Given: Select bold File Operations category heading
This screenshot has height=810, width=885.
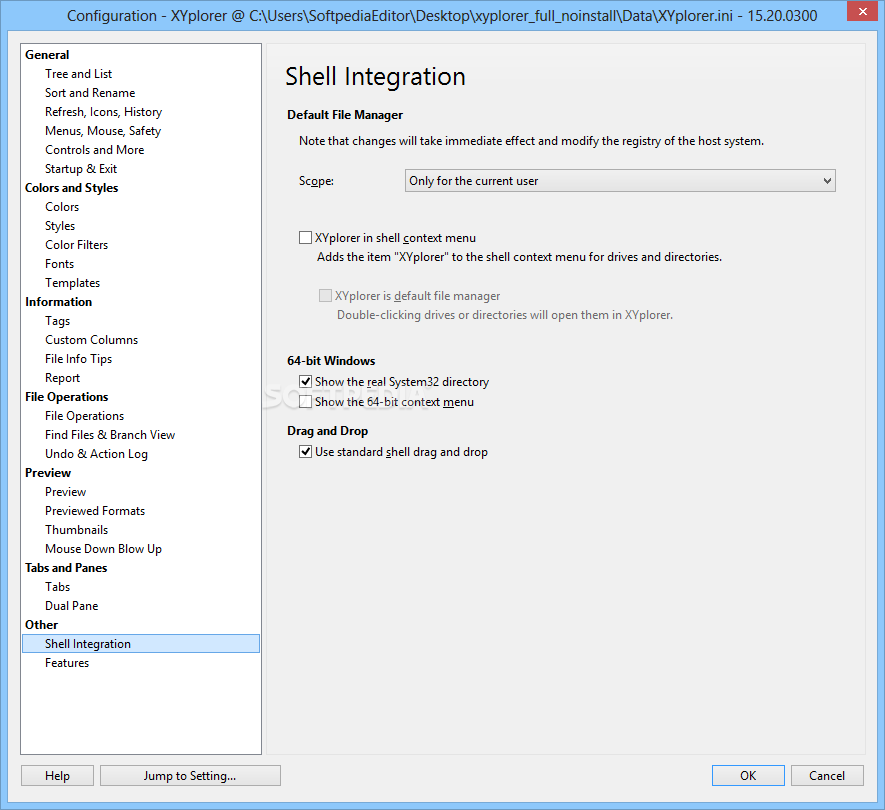Looking at the screenshot, I should point(67,397).
